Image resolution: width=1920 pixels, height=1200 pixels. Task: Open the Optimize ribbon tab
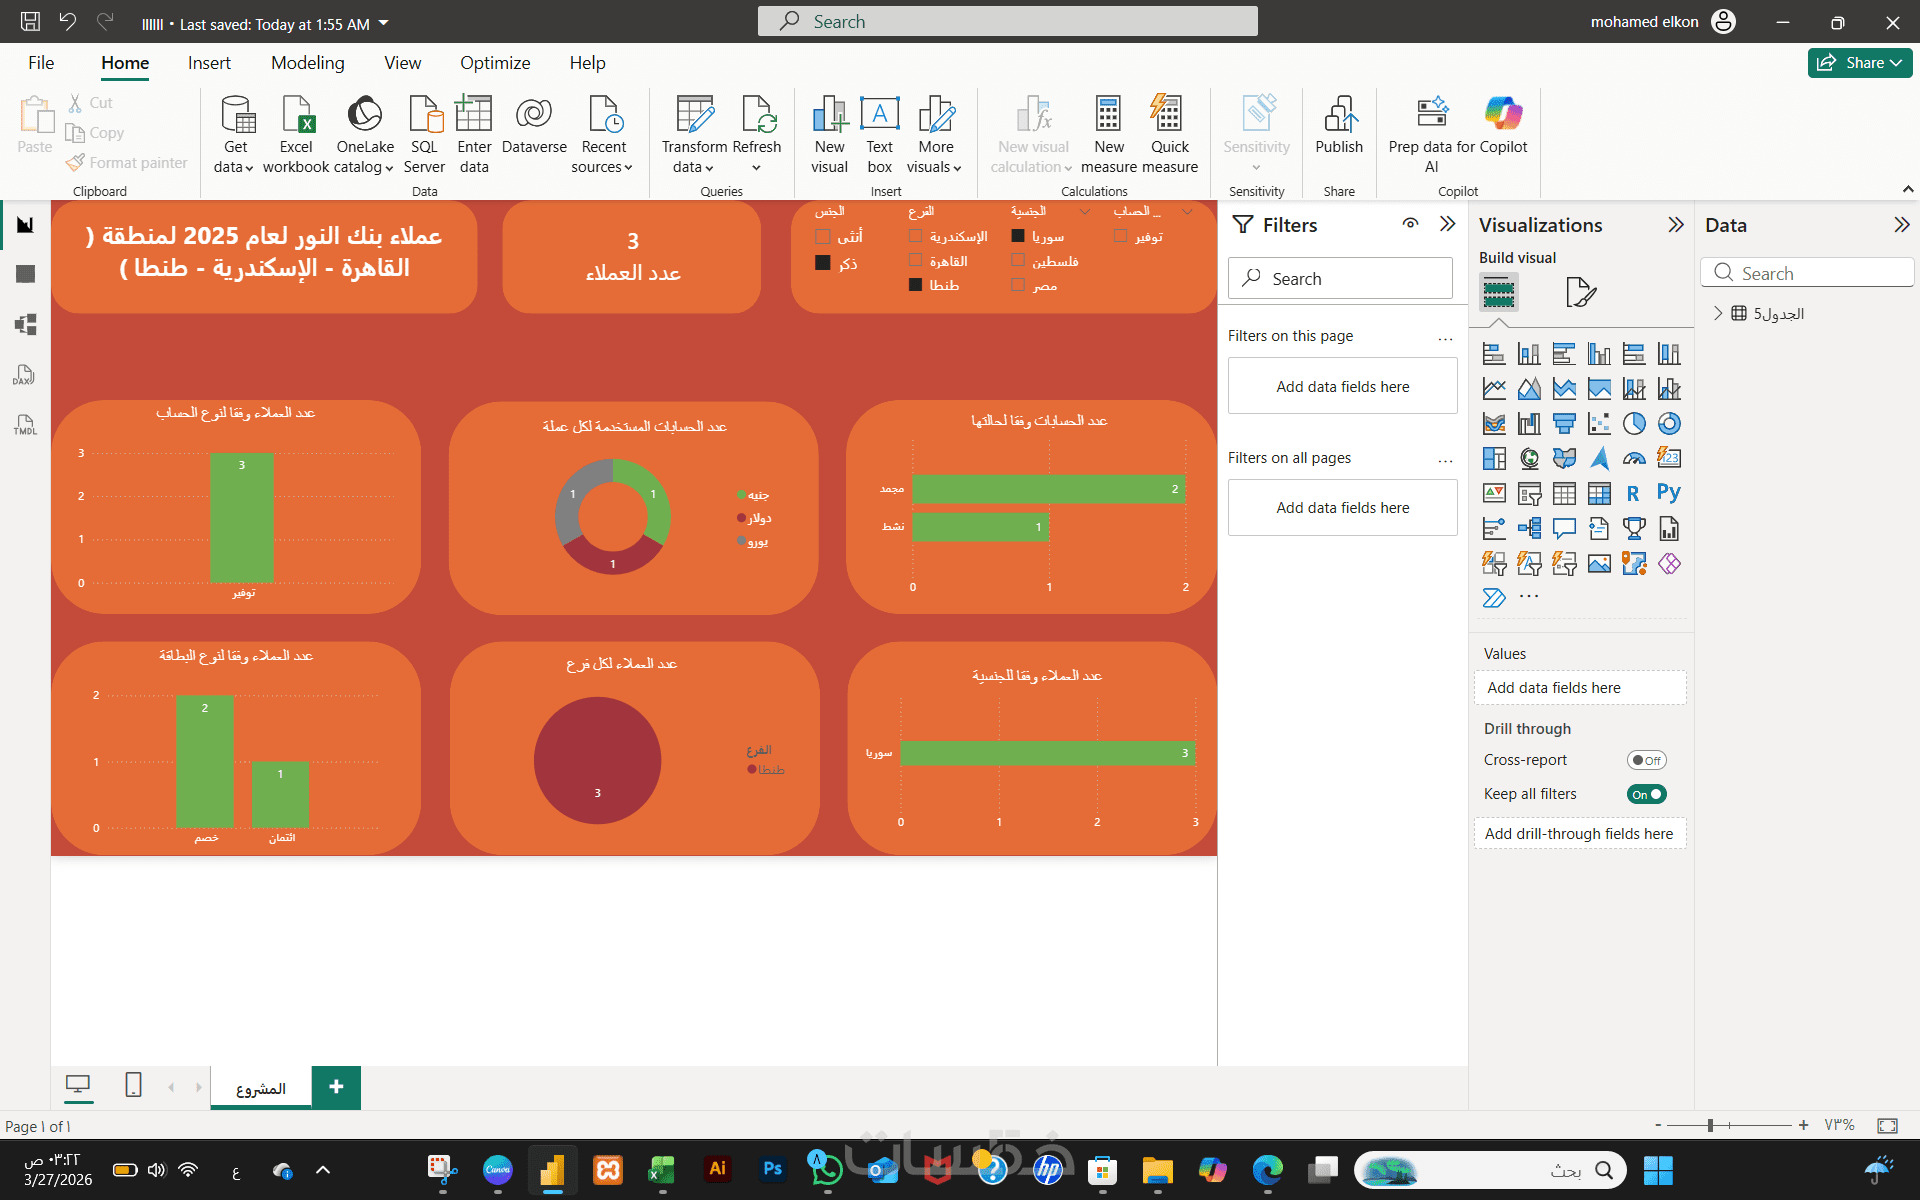495,63
